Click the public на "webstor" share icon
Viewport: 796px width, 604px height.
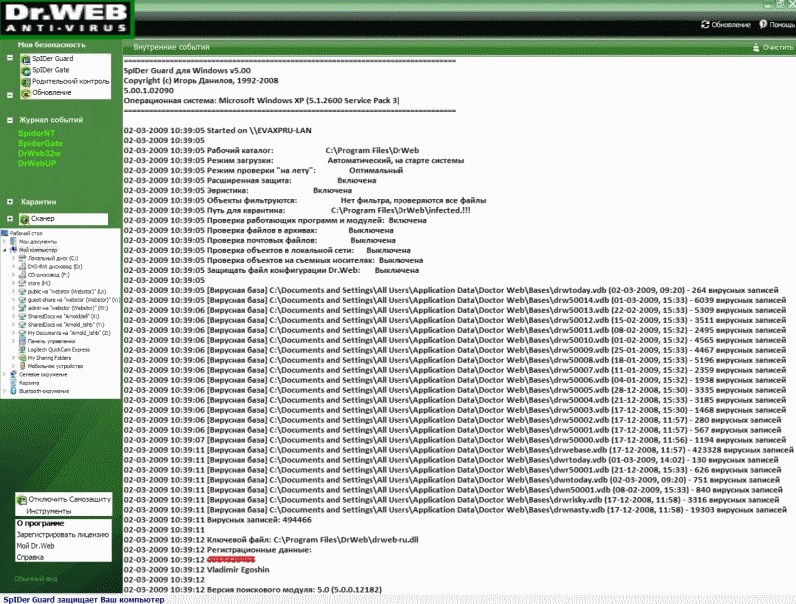click(x=22, y=291)
